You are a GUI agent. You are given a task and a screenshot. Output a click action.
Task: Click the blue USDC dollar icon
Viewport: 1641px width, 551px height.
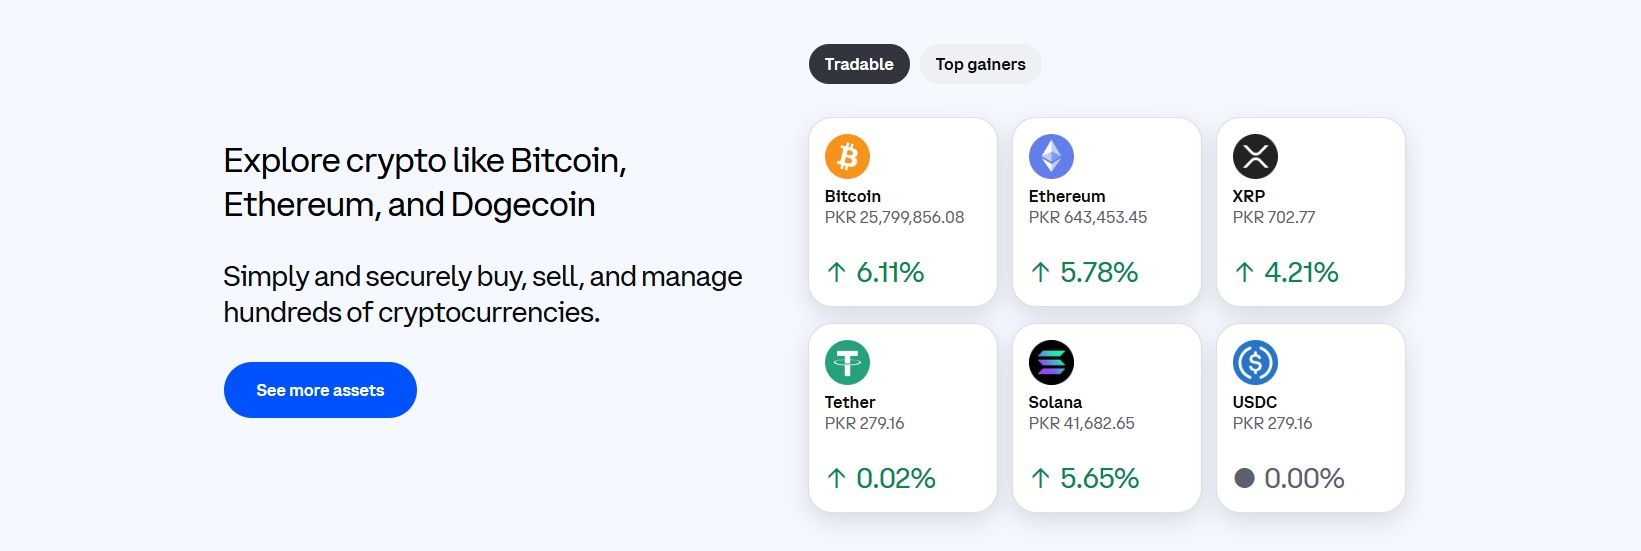1255,363
